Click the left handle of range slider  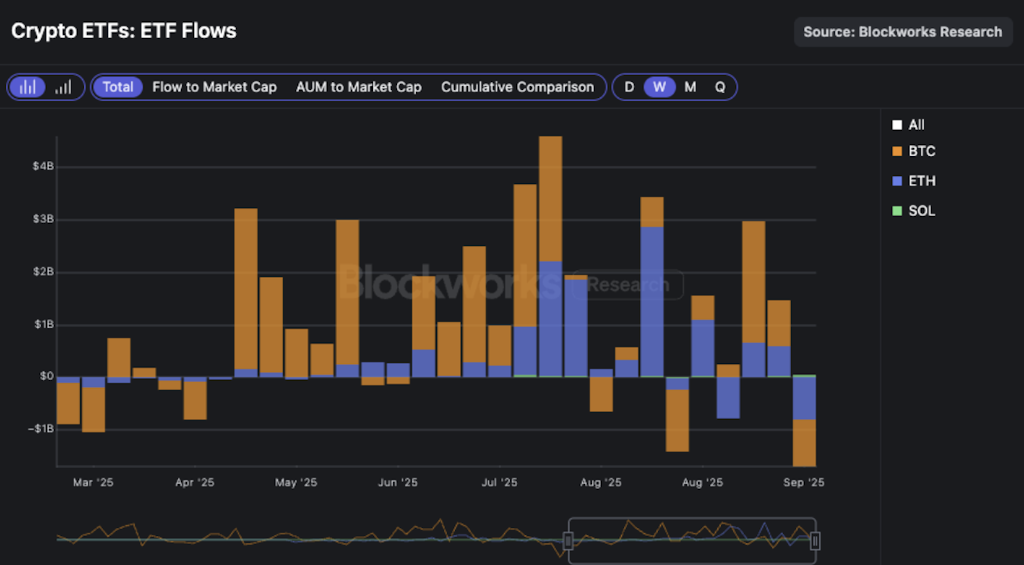(x=568, y=541)
